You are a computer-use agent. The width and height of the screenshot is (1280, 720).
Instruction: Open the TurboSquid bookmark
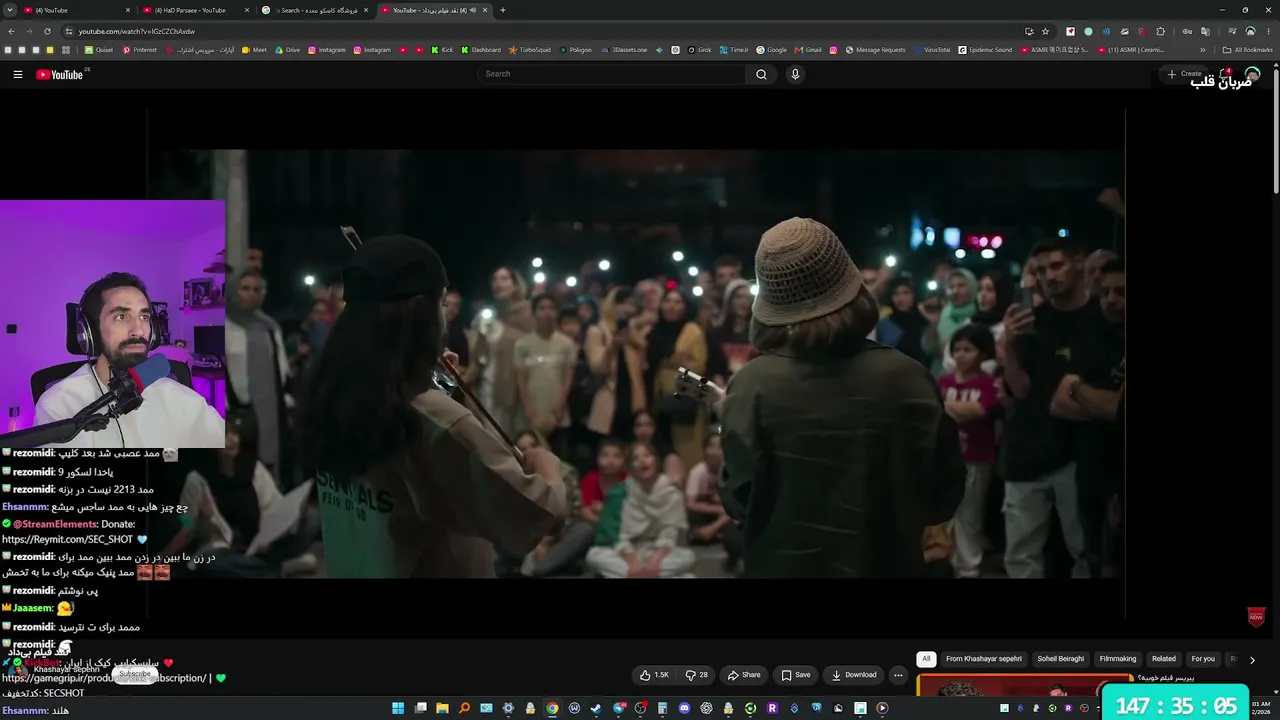pyautogui.click(x=529, y=50)
